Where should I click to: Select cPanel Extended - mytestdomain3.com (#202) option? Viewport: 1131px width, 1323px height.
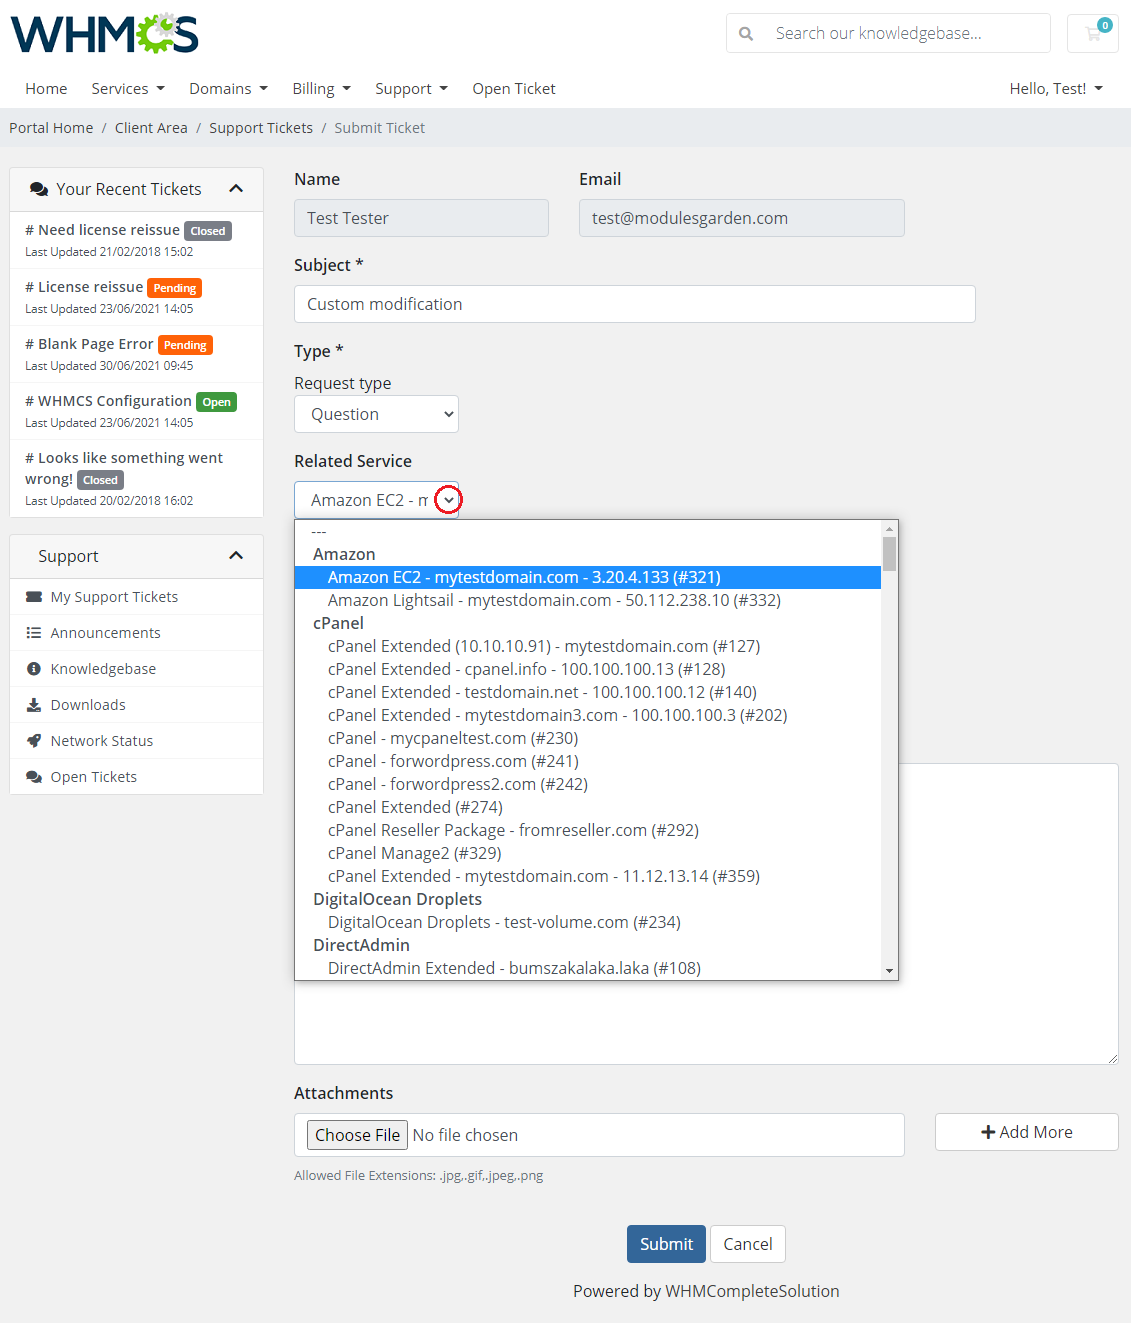tap(588, 715)
